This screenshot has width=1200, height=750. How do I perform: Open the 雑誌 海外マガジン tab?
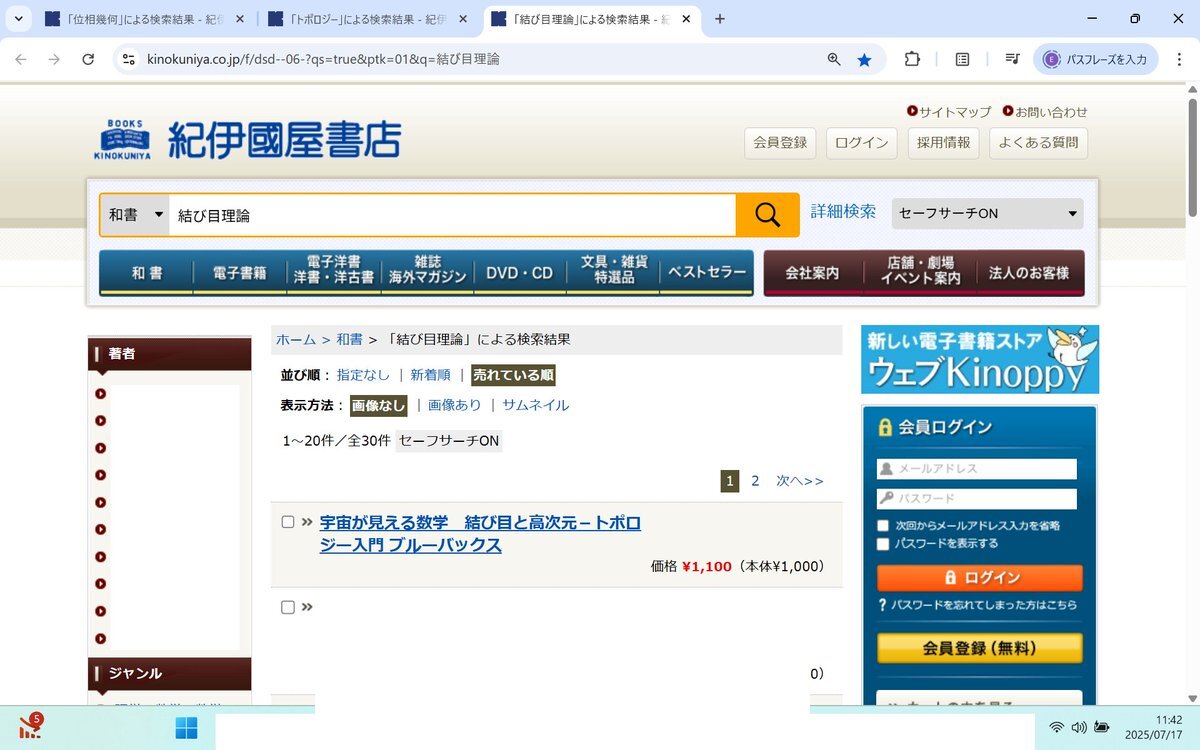click(428, 273)
